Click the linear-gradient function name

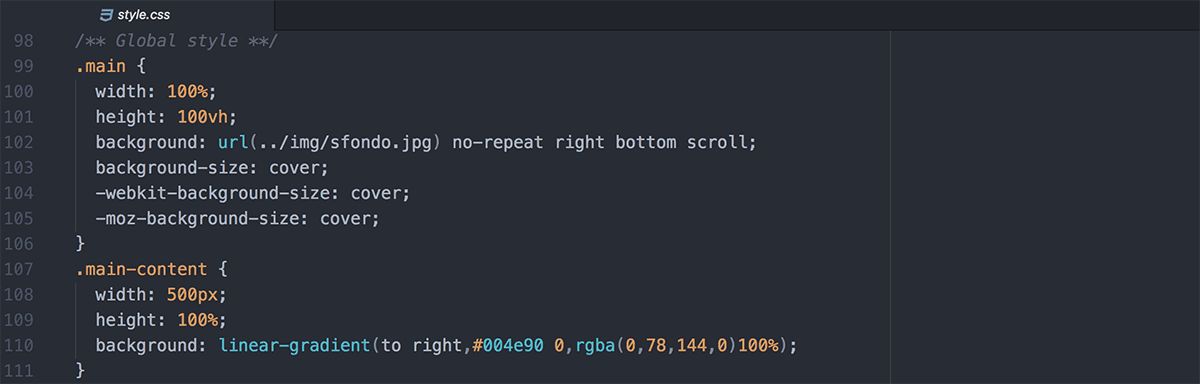click(x=294, y=345)
